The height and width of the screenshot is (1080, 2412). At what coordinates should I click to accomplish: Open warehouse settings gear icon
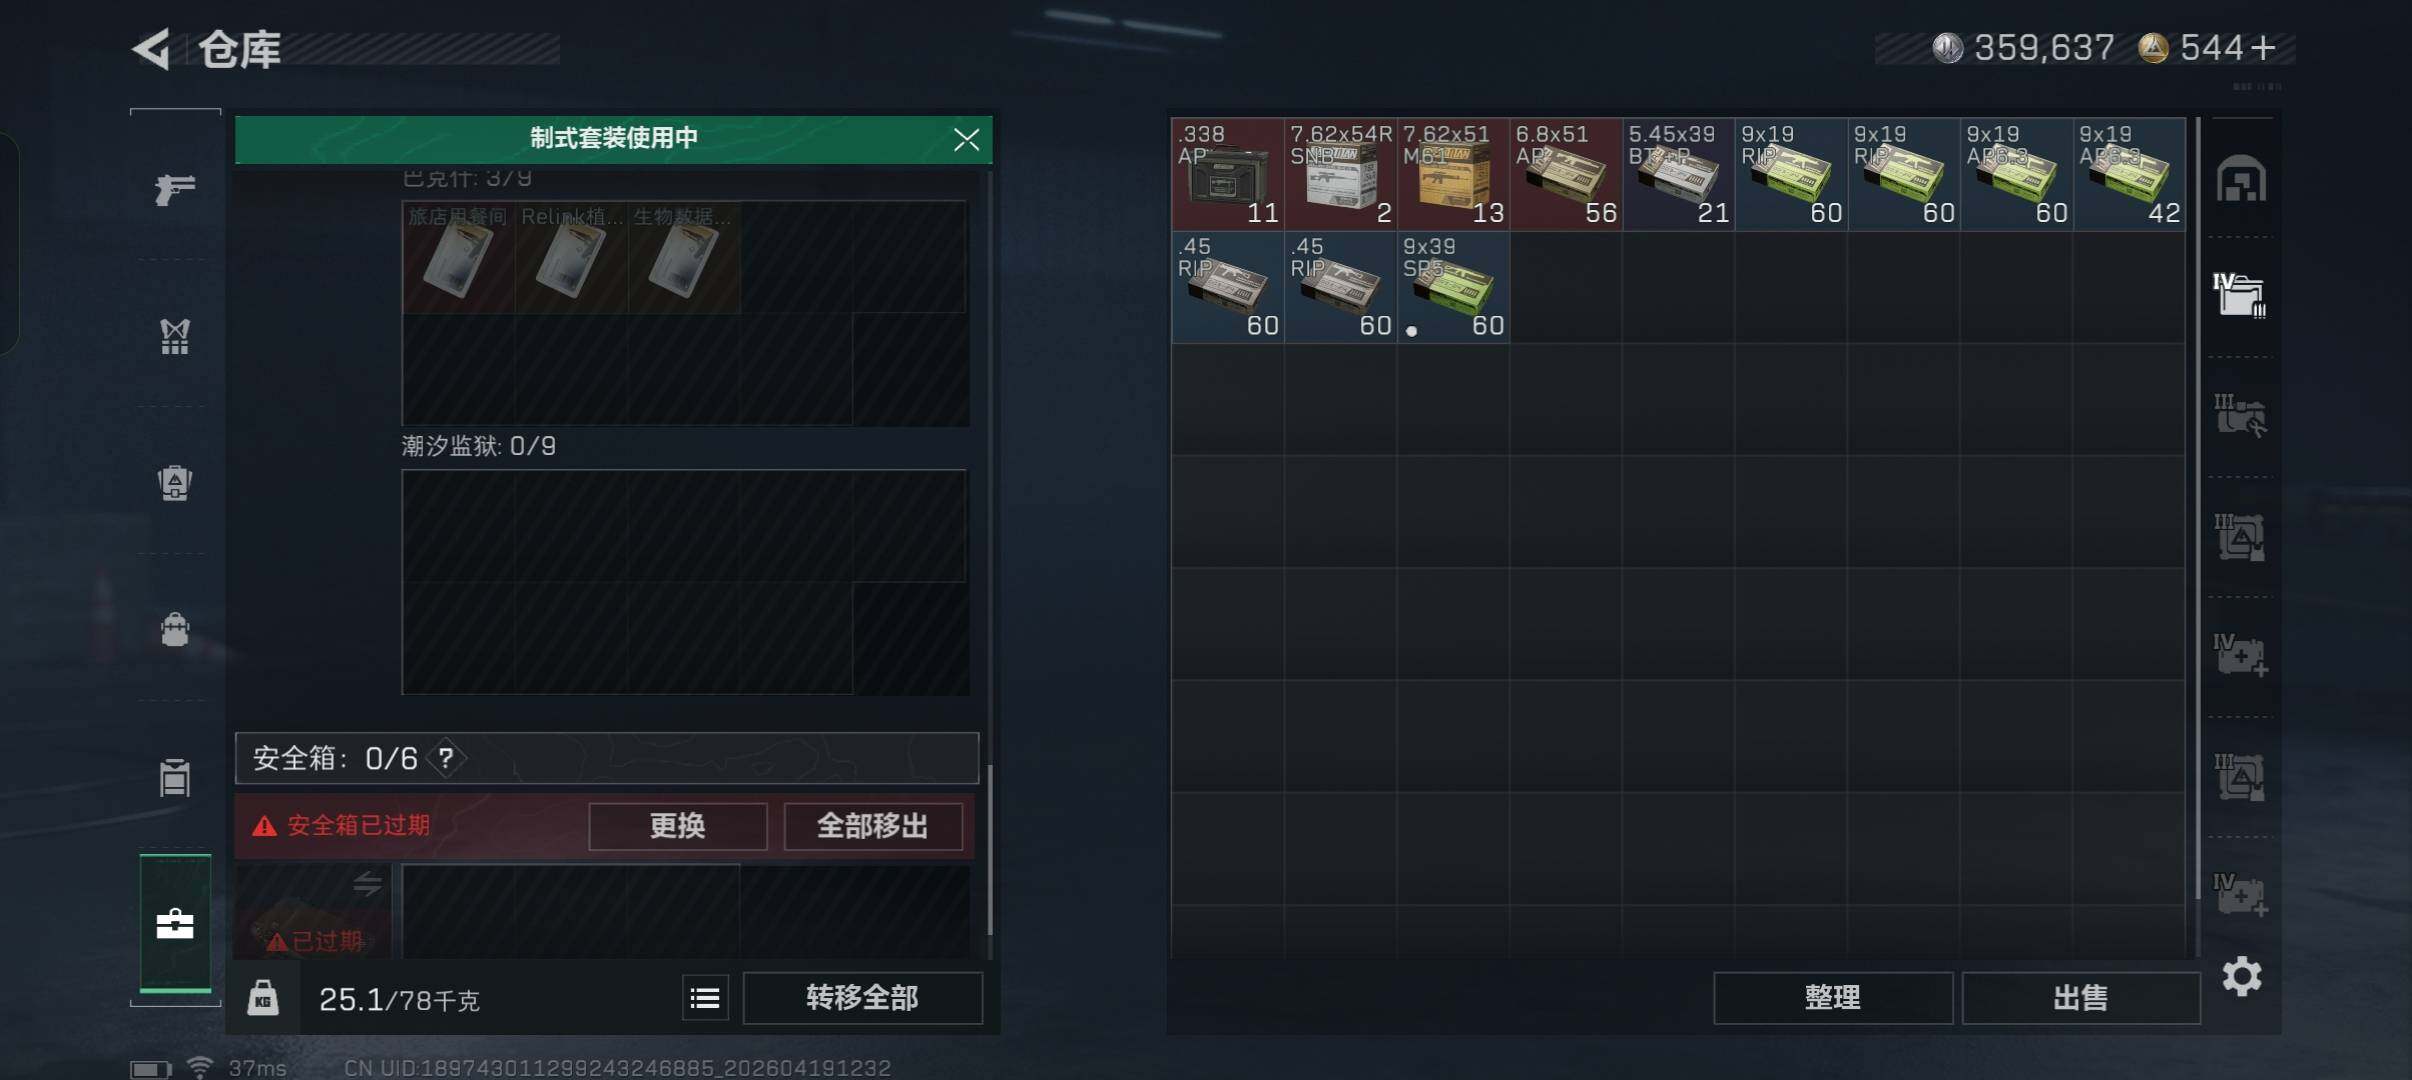[2241, 976]
